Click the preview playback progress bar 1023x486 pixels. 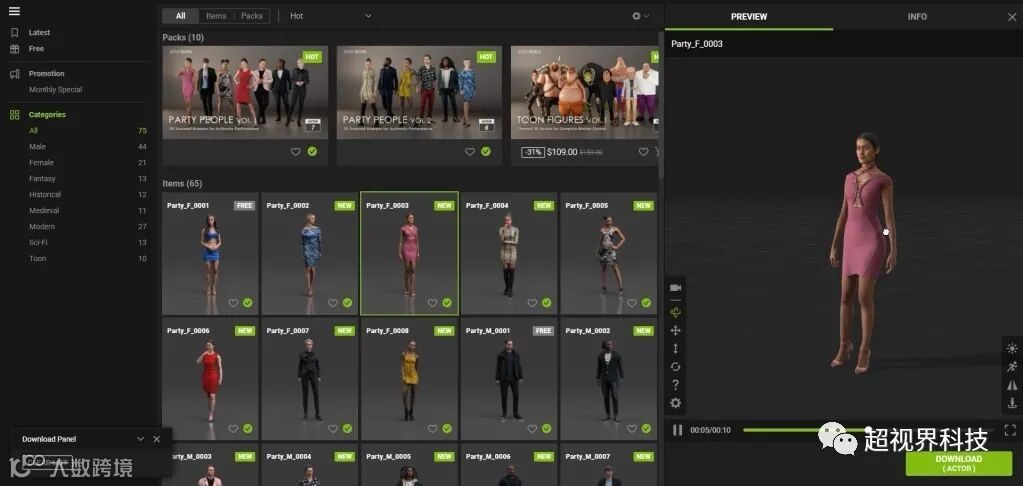[868, 430]
